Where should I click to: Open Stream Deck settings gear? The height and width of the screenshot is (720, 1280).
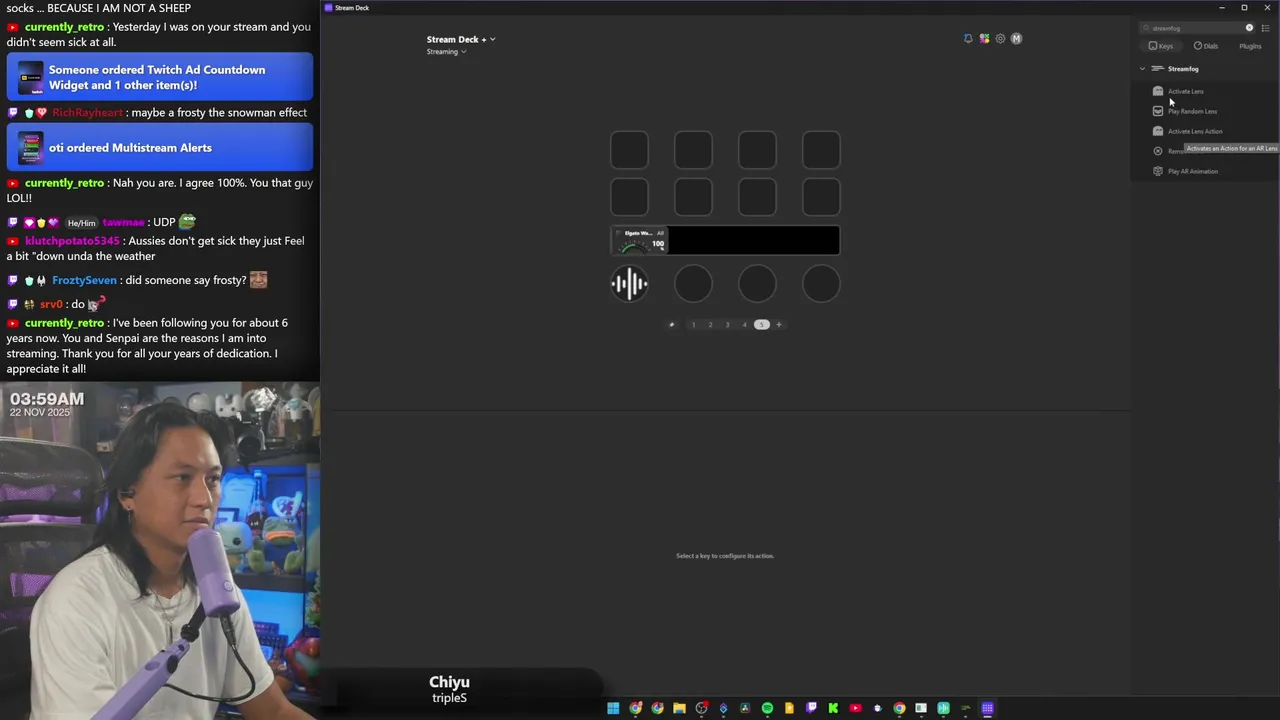tap(1000, 39)
